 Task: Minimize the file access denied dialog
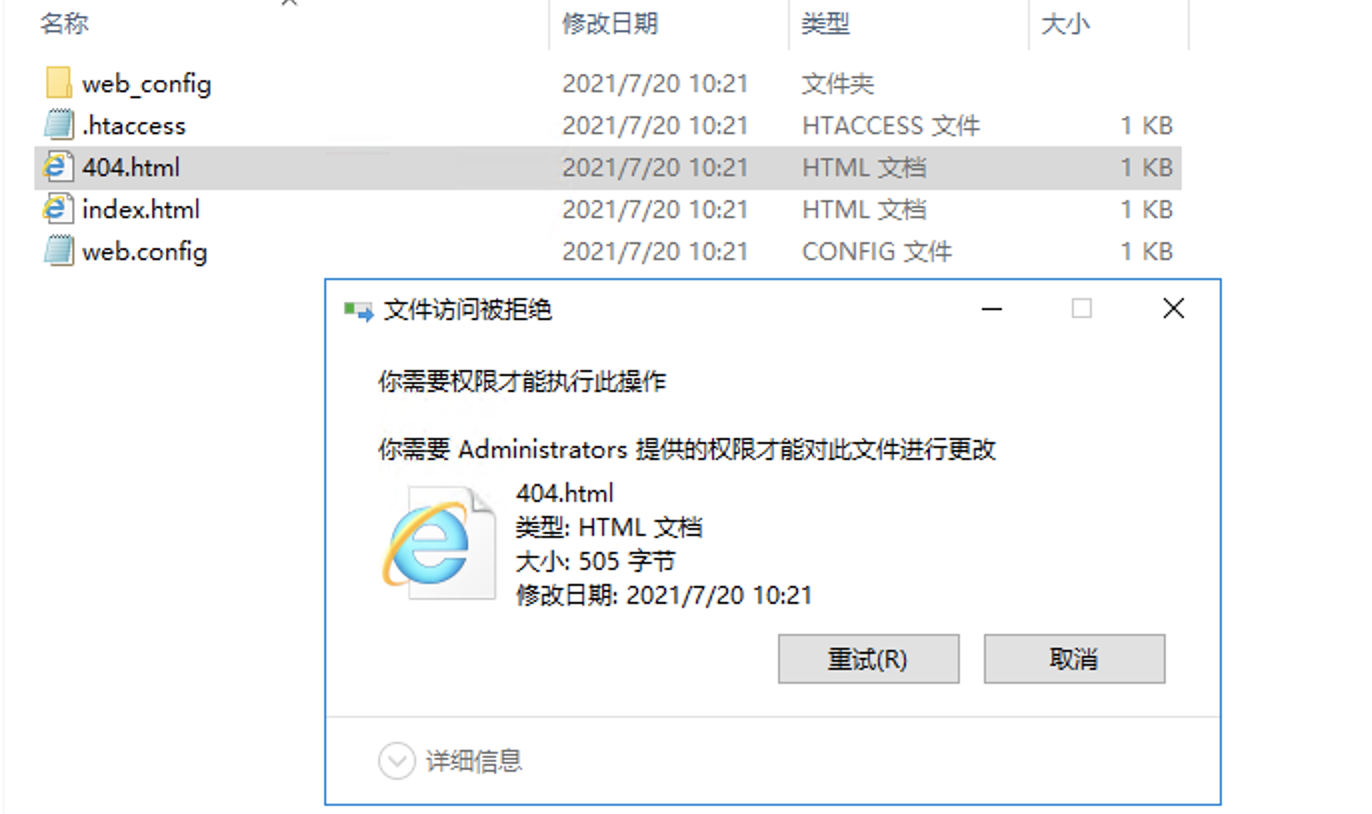(x=992, y=310)
